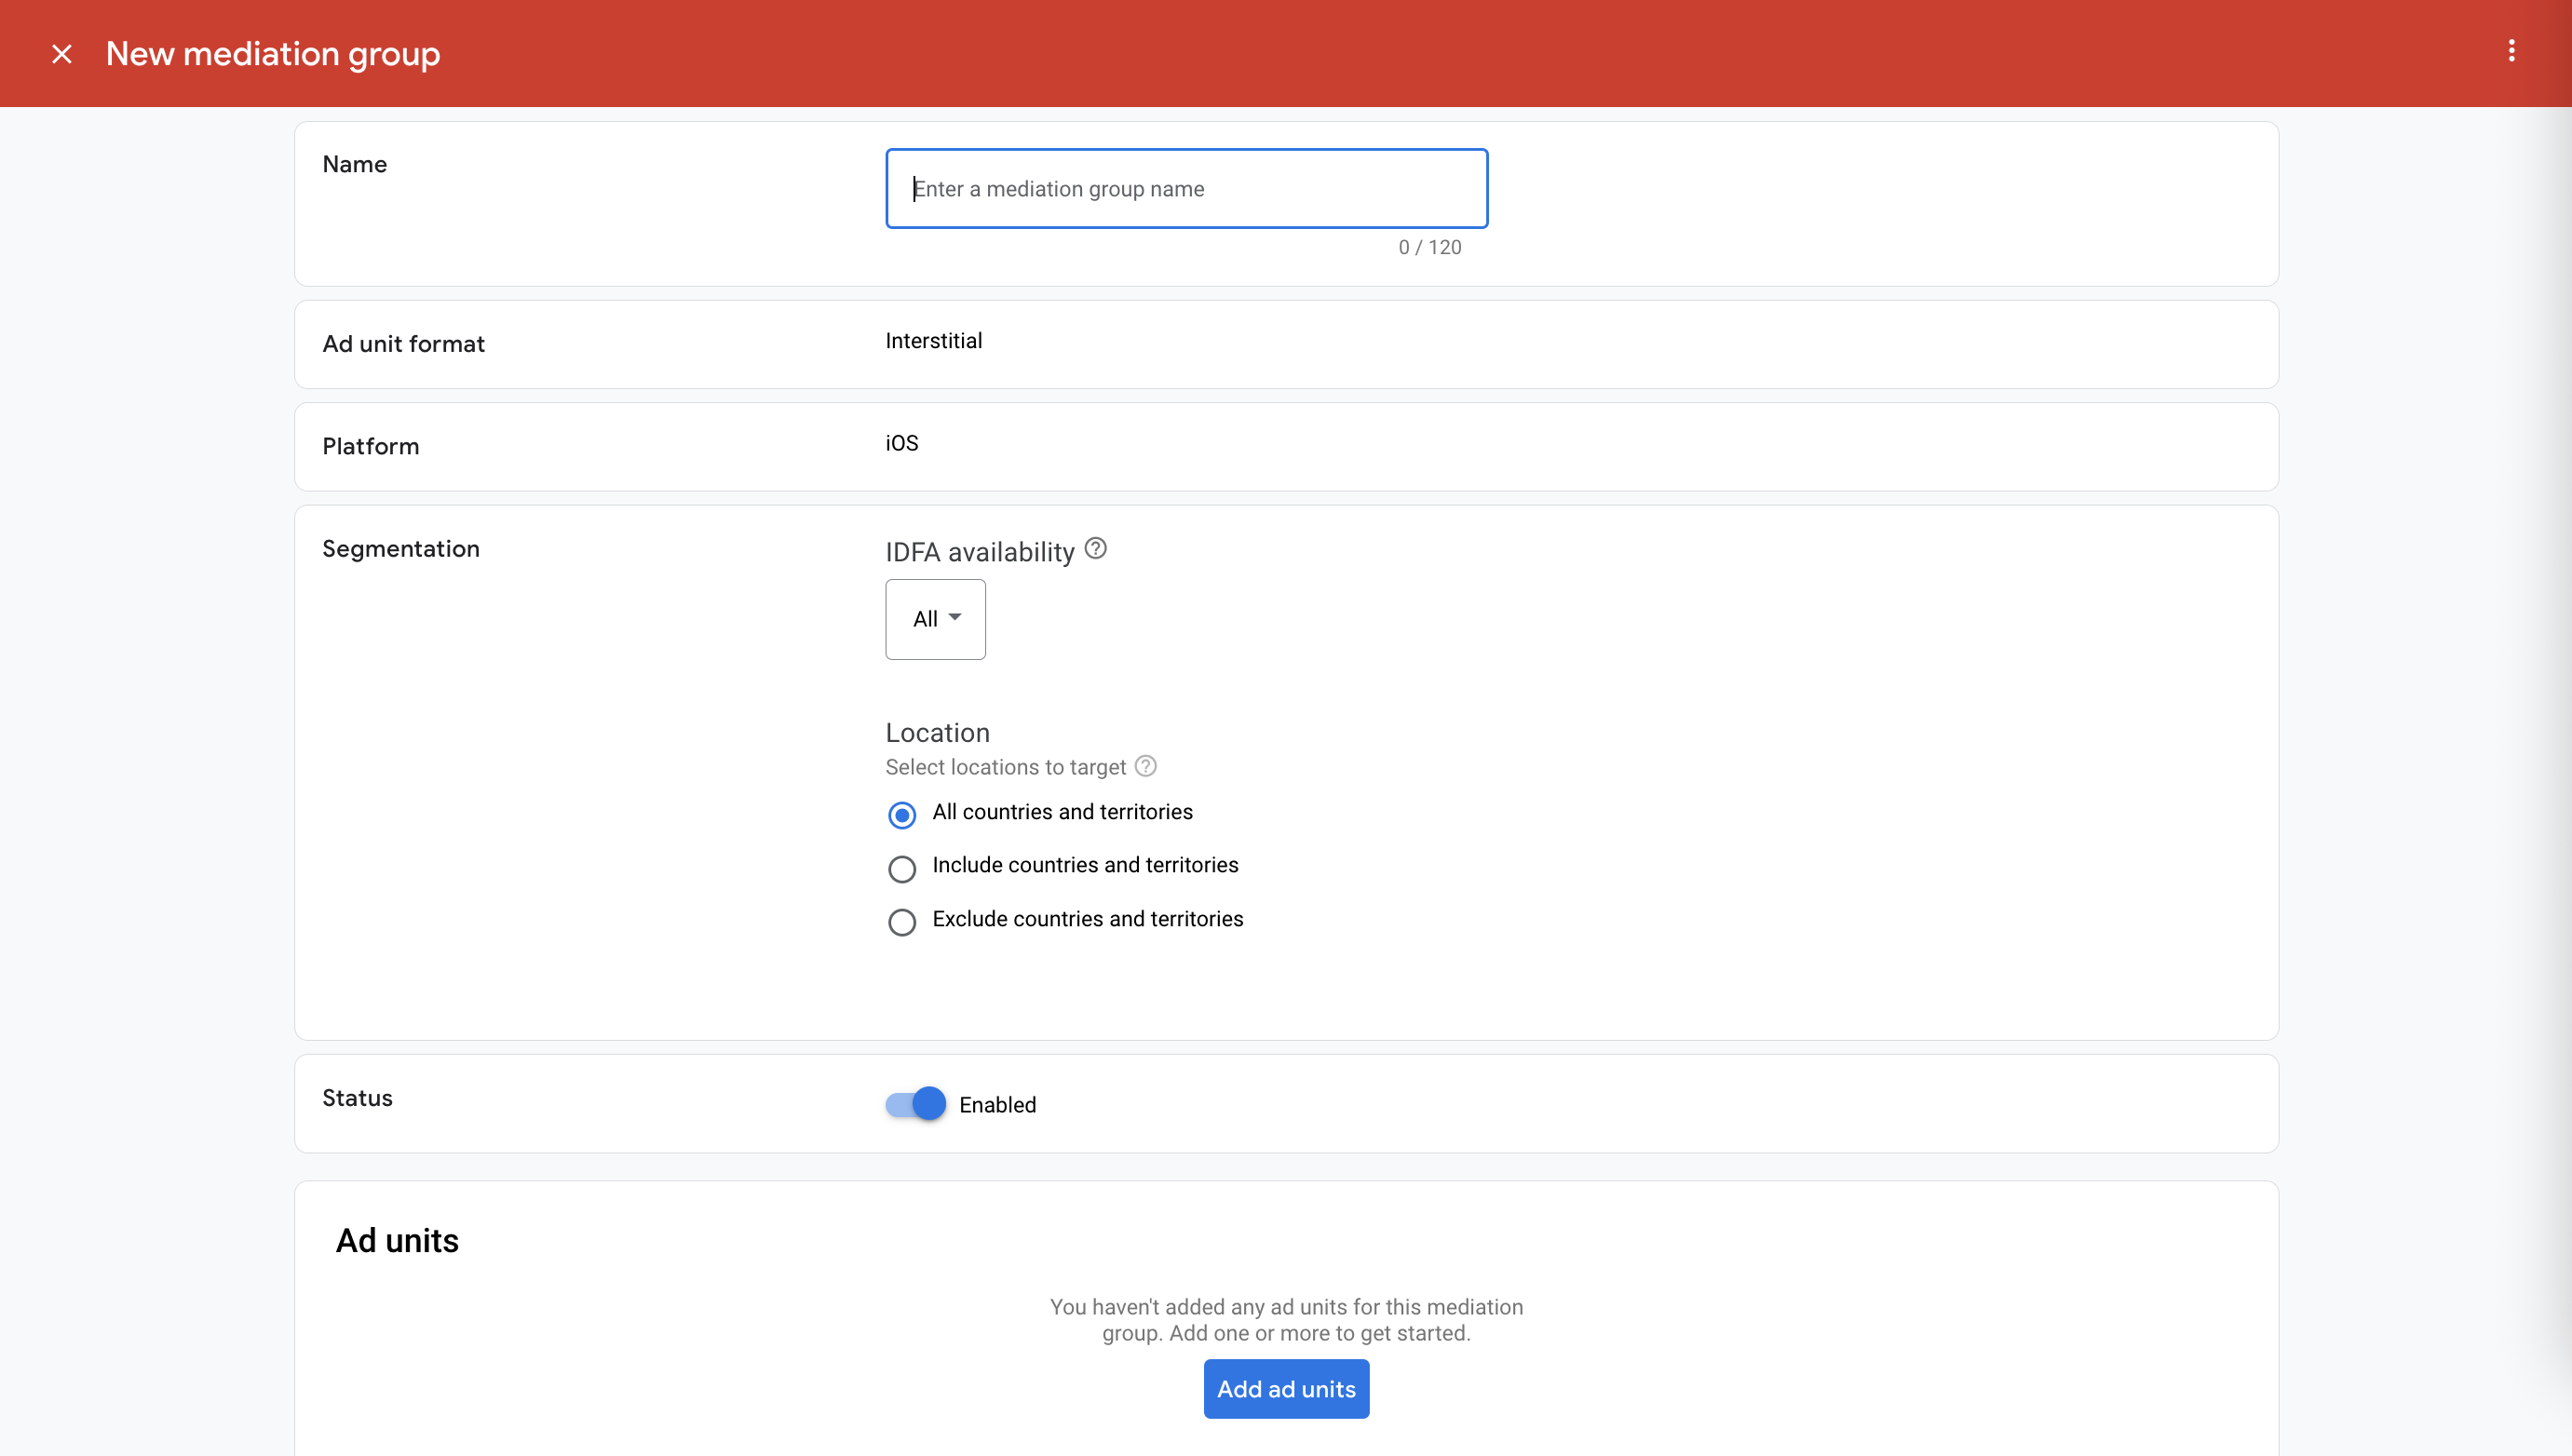Image resolution: width=2572 pixels, height=1456 pixels.
Task: Click the Add ad units button
Action: 1285,1388
